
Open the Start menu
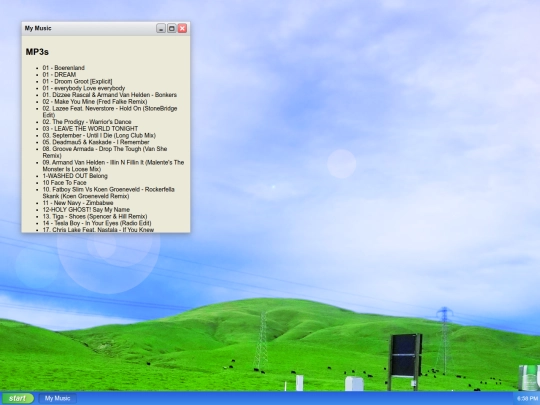(x=17, y=398)
